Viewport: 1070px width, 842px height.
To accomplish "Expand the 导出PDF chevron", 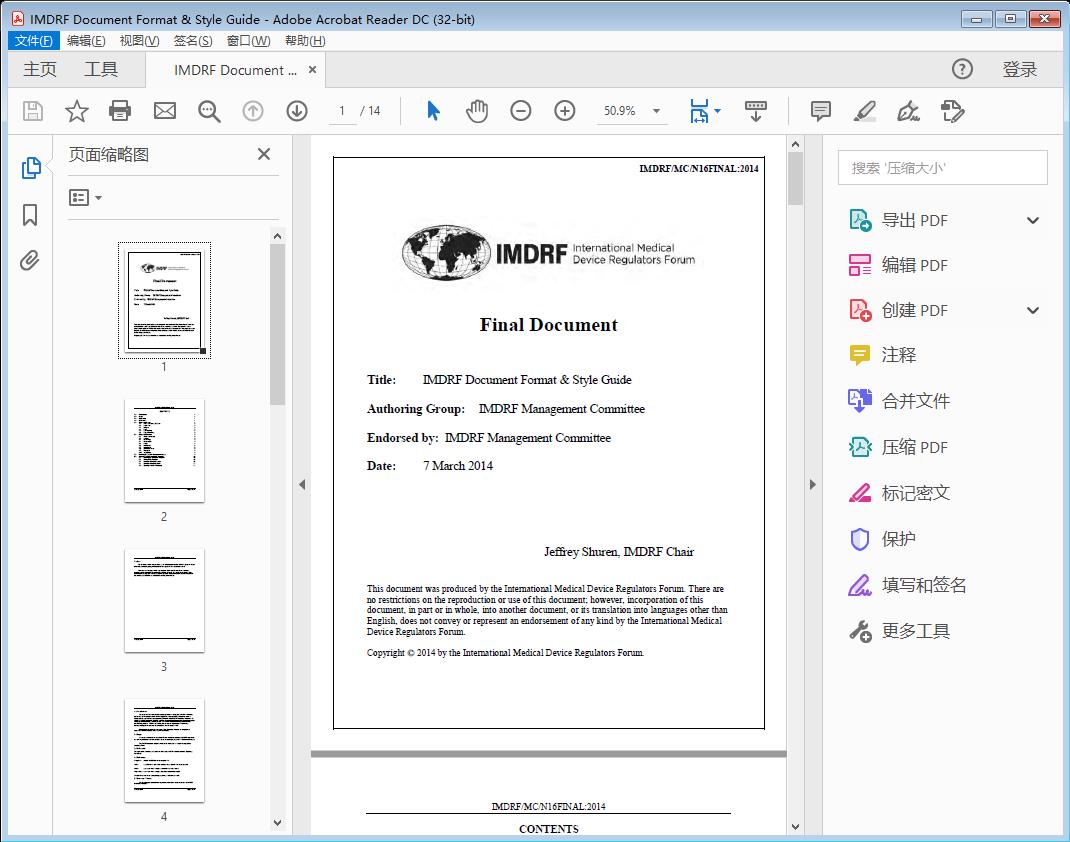I will [x=1032, y=219].
